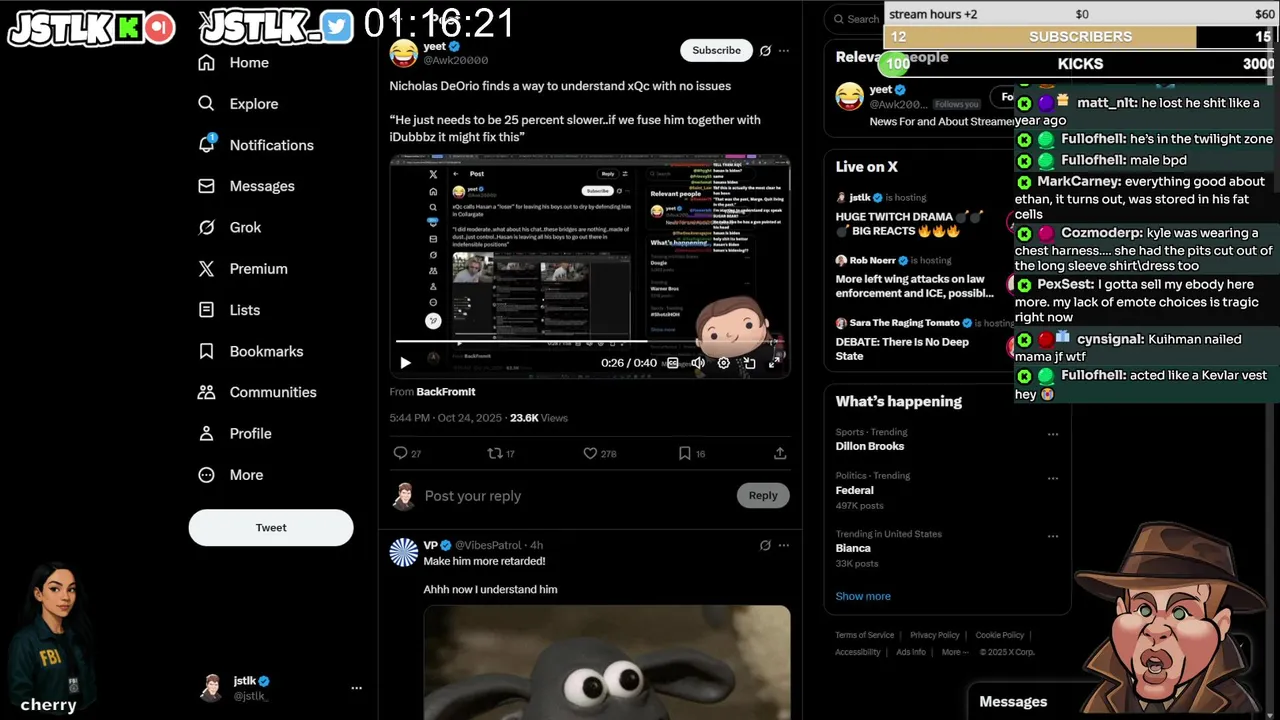Image resolution: width=1280 pixels, height=720 pixels.
Task: Subscribe to yeet's account
Action: 716,50
